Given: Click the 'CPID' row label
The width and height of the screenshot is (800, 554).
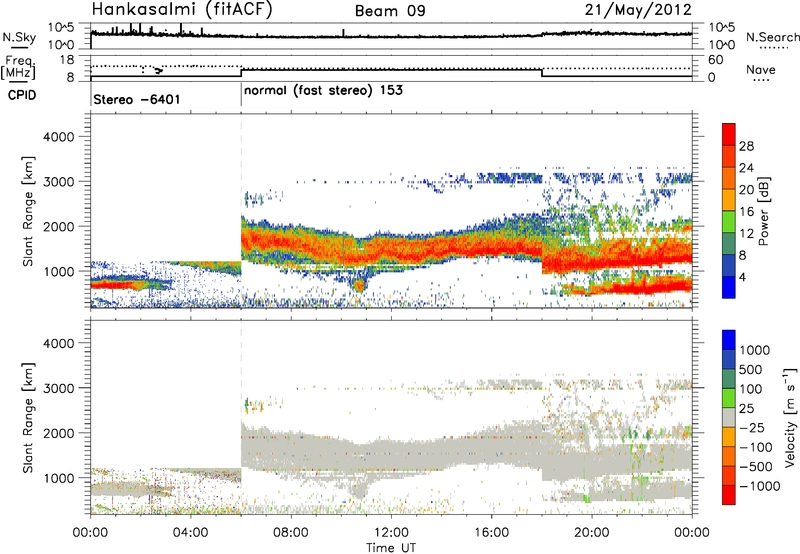Looking at the screenshot, I should pos(22,95).
